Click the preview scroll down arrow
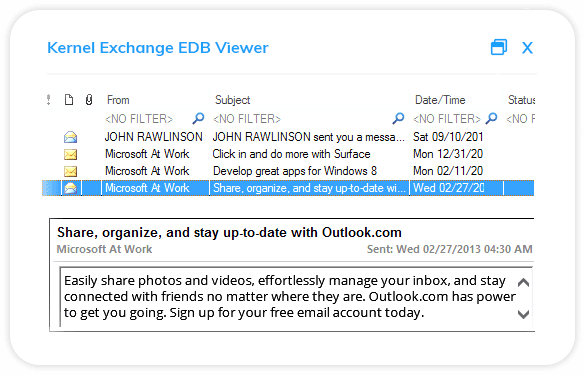Screen dimensions: 585x375 tap(524, 314)
